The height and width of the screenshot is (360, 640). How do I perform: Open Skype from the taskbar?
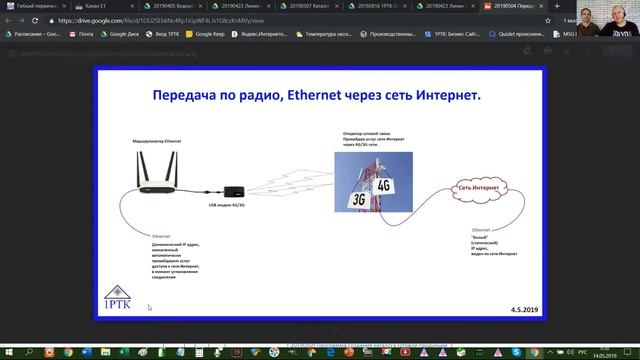pyautogui.click(x=516, y=352)
